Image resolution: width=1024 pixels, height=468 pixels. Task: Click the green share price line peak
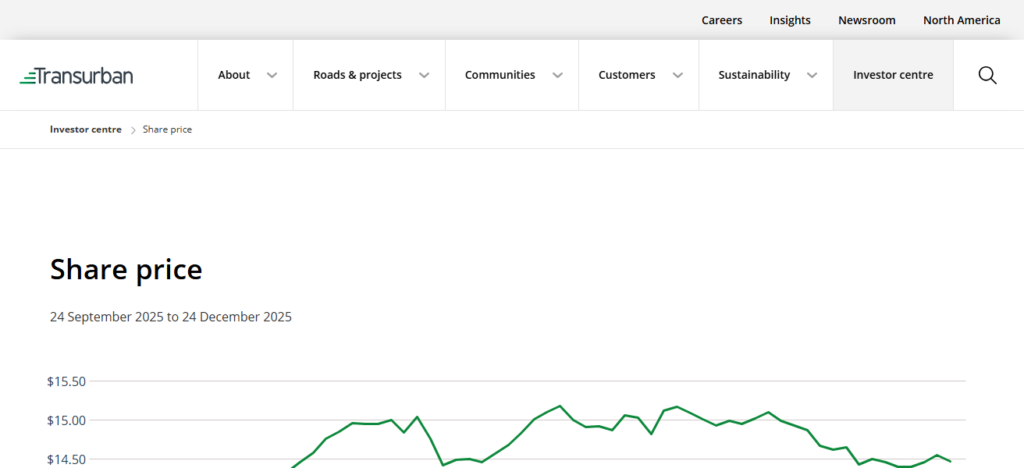pyautogui.click(x=560, y=406)
